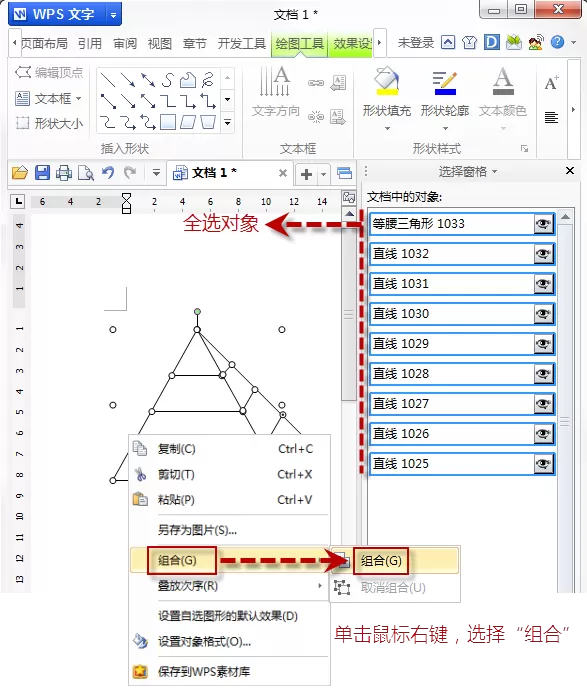Switch to the 页面布局 ribbon tab
This screenshot has width=587, height=688.
(x=44, y=43)
